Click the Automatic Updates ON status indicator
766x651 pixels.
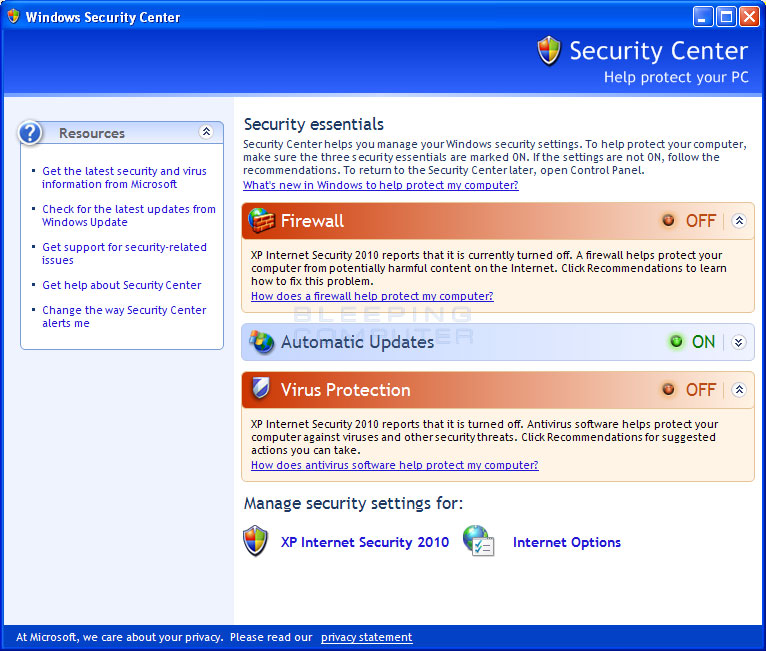693,342
